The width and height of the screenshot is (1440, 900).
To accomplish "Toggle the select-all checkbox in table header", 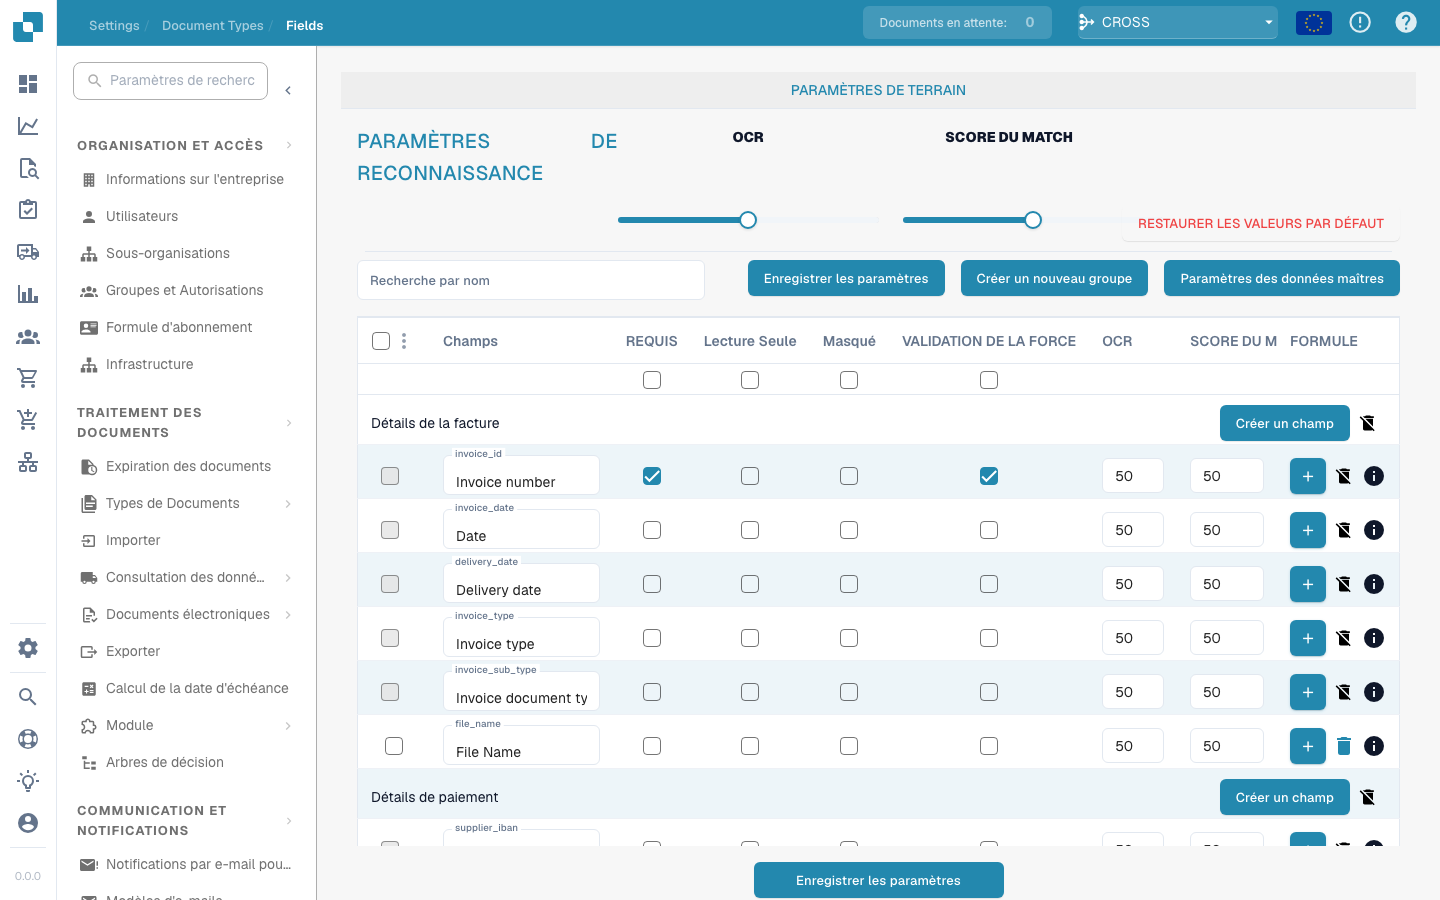I will 381,341.
